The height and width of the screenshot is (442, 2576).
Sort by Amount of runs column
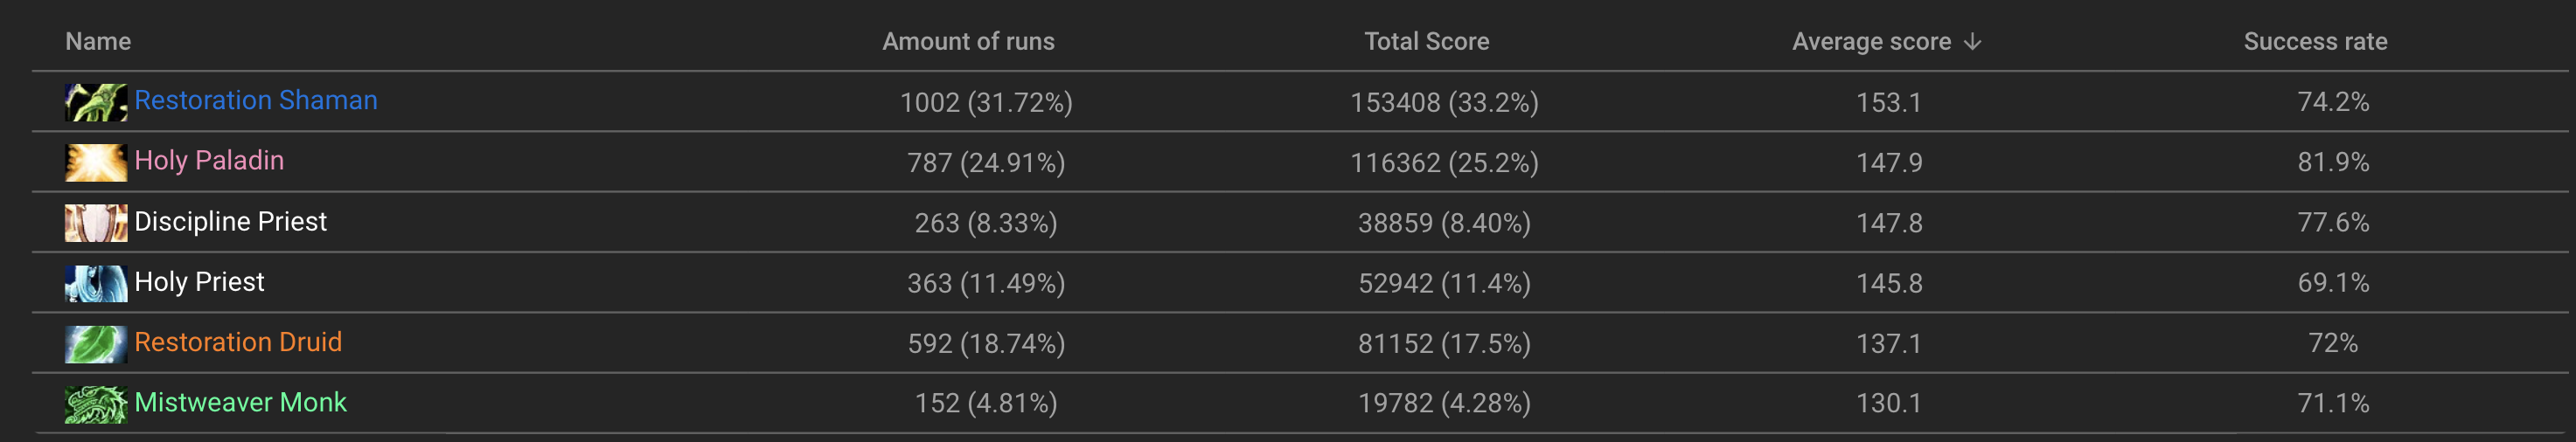point(968,42)
